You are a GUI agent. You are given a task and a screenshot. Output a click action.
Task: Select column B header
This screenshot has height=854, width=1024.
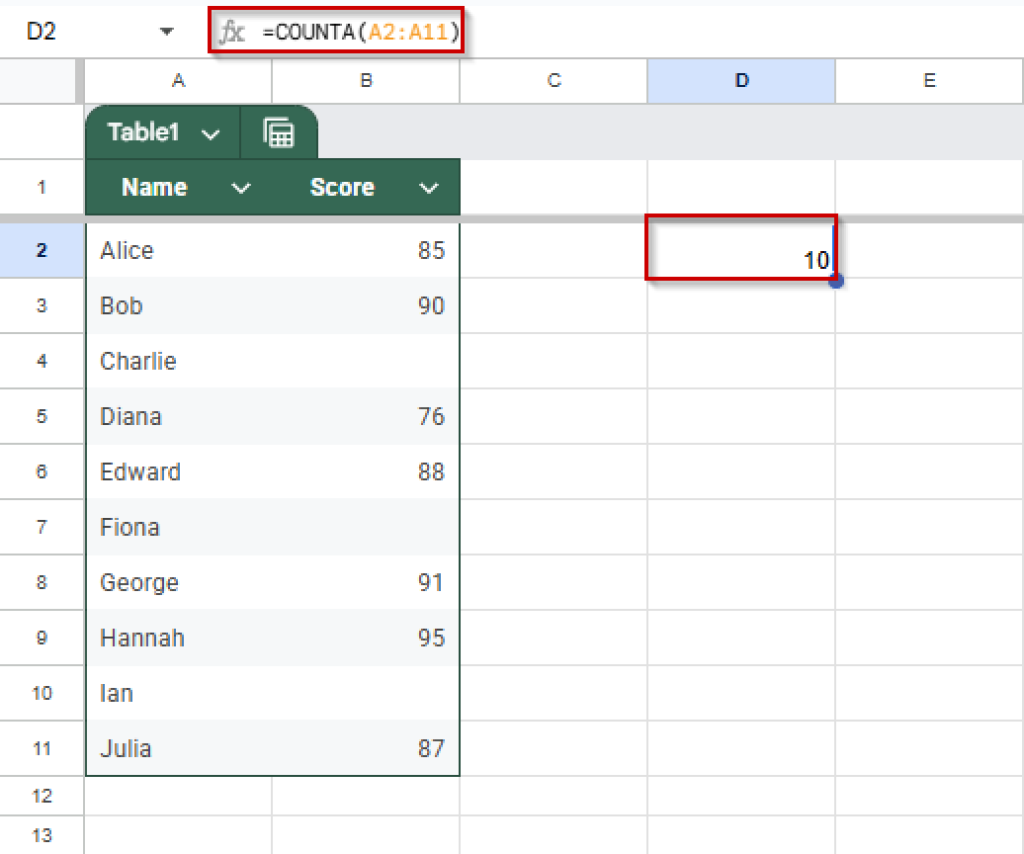(x=366, y=81)
